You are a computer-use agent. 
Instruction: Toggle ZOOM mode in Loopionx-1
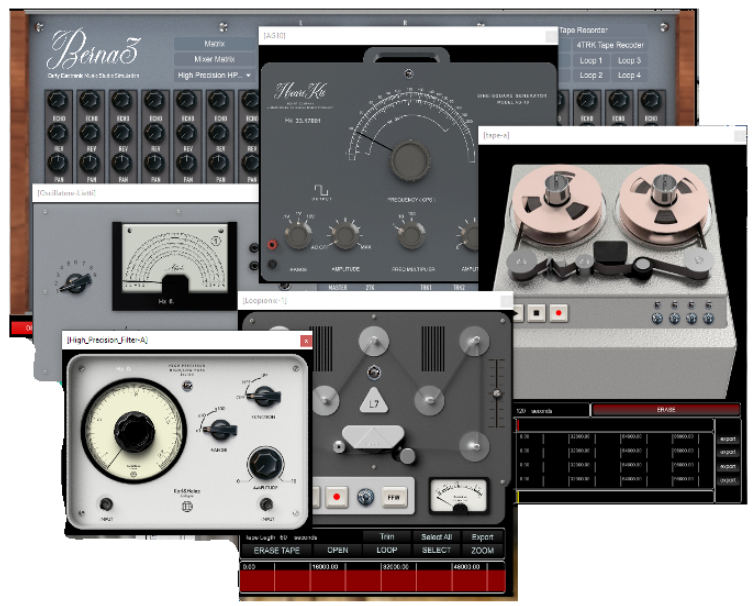[482, 550]
